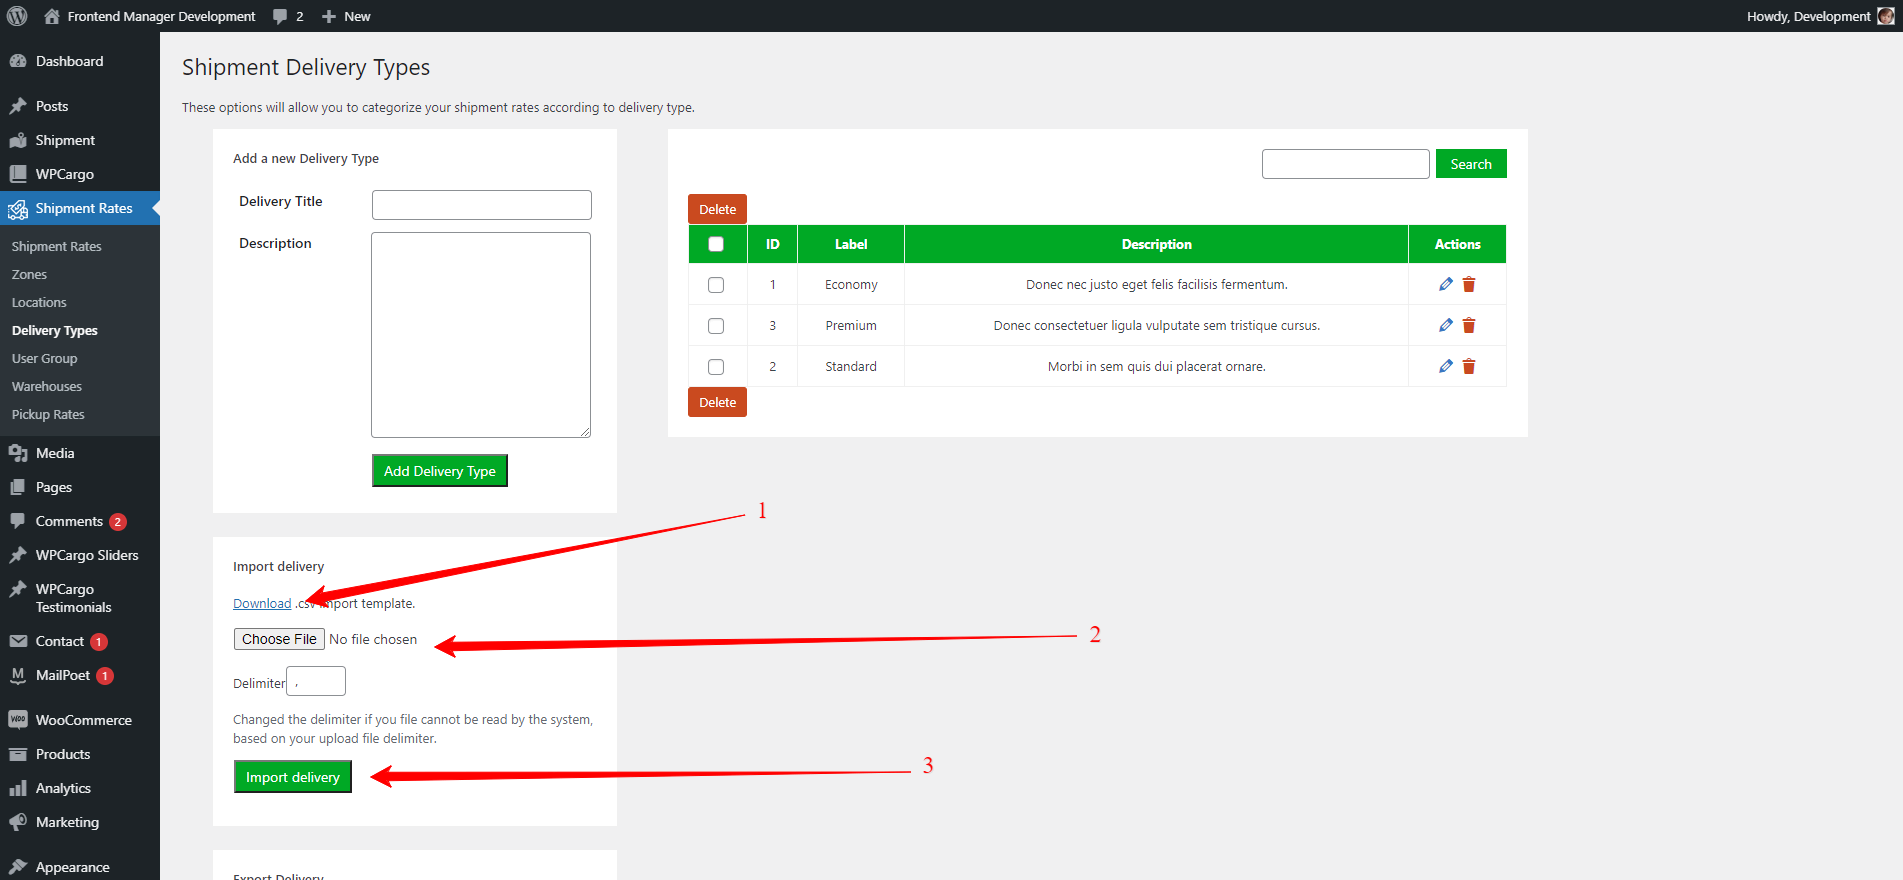Click Download link for csv import template
This screenshot has width=1903, height=880.
point(262,604)
